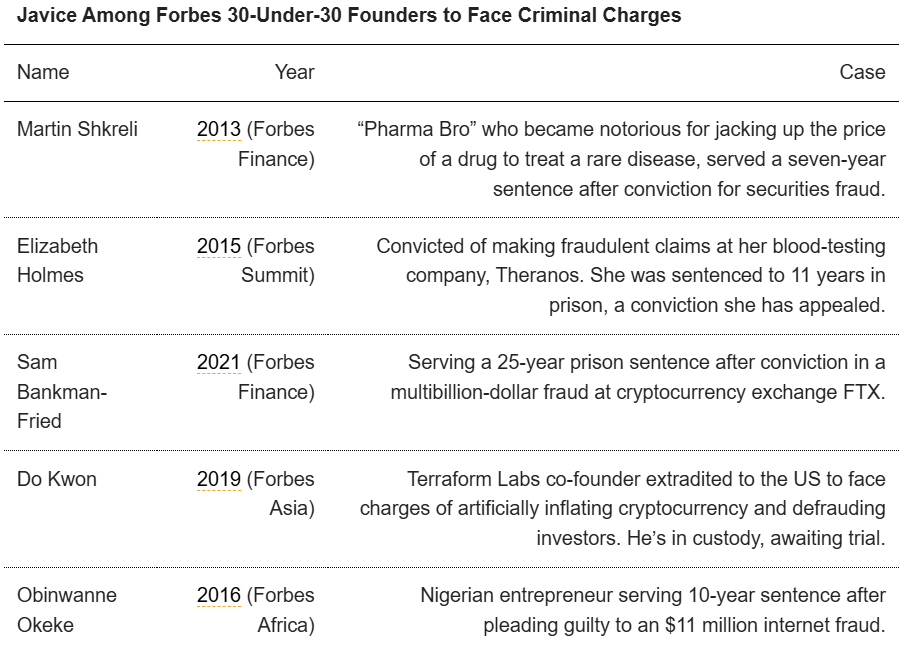The height and width of the screenshot is (649, 904).
Task: Open the underlined 2016 year link
Action: (x=219, y=595)
